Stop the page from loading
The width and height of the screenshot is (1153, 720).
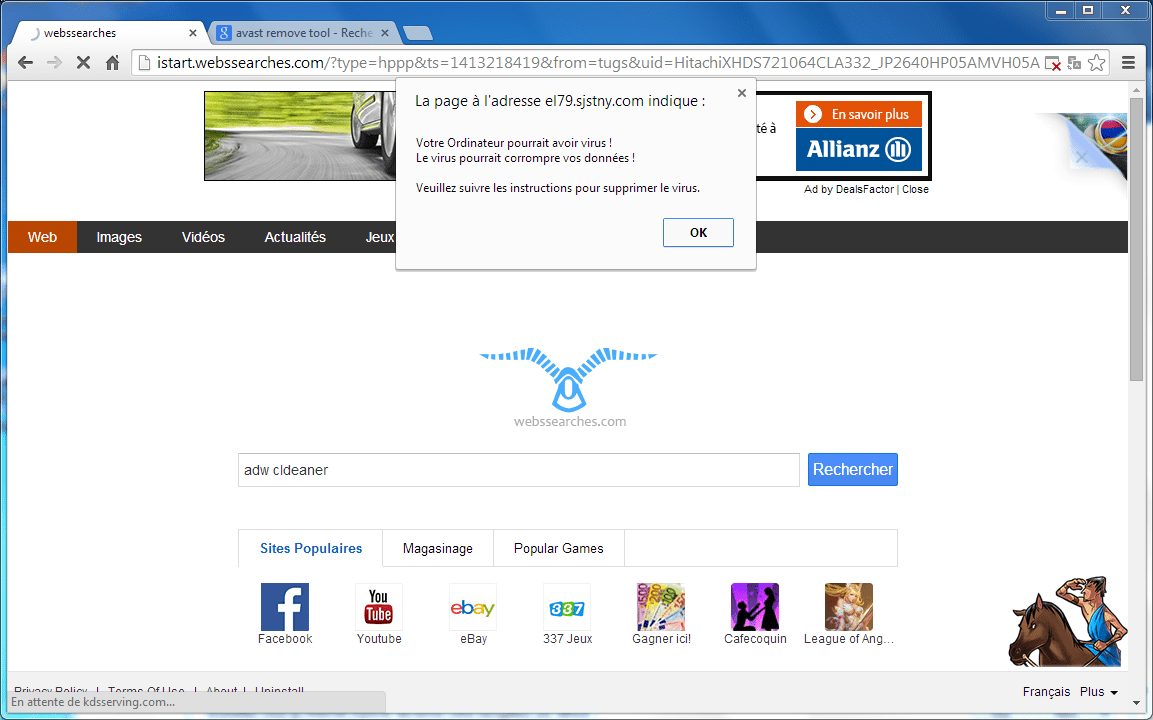point(83,63)
